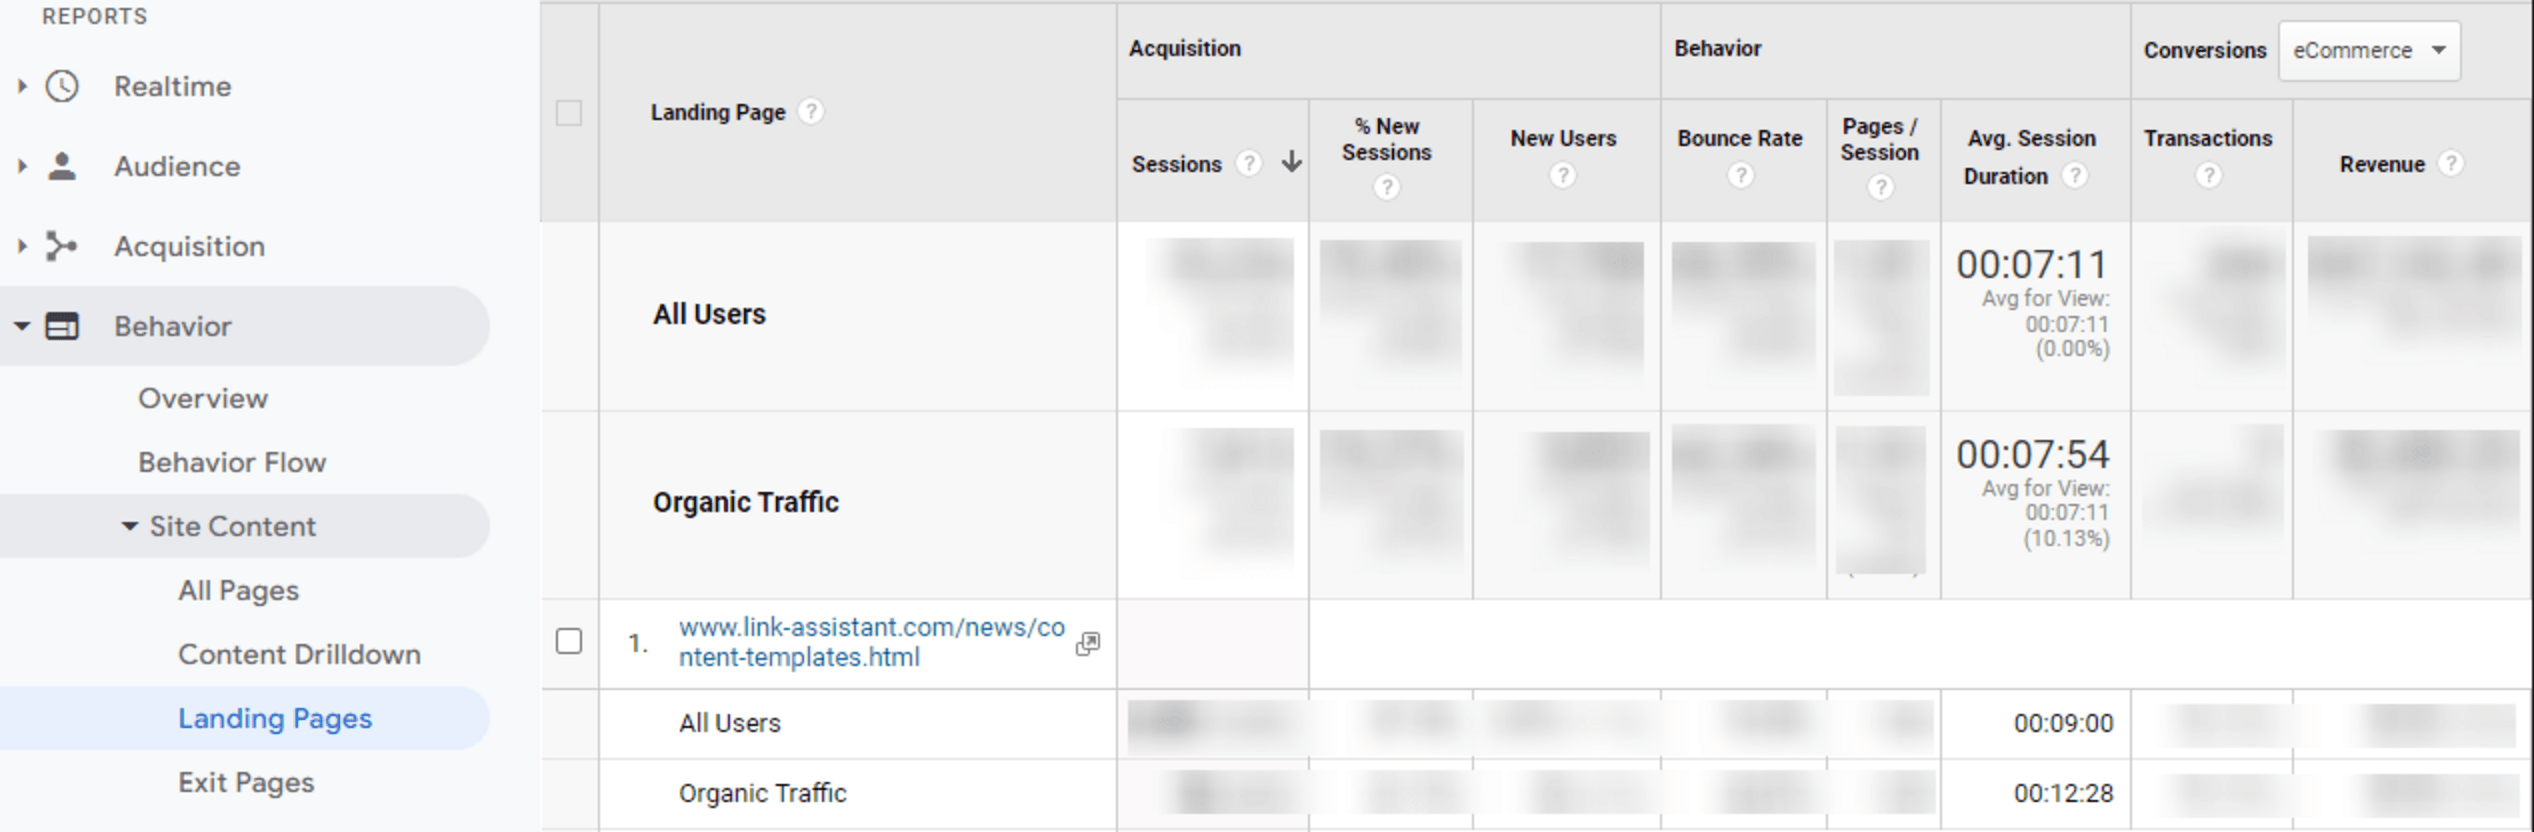Viewport: 2534px width, 832px height.
Task: Open Content Drilldown report
Action: [x=299, y=654]
